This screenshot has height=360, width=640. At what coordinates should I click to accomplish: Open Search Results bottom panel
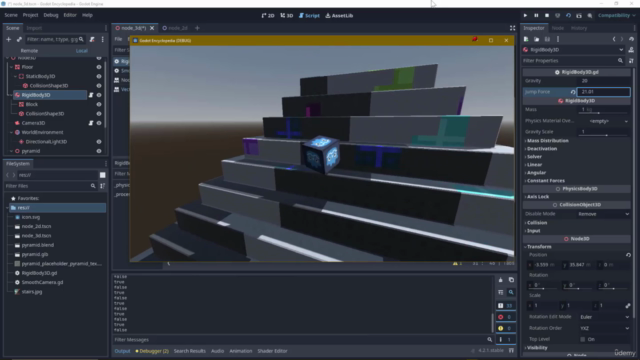point(189,351)
